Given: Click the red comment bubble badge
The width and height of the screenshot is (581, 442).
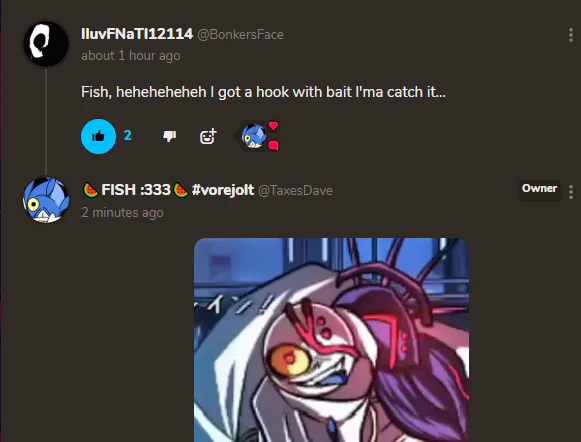Looking at the screenshot, I should pos(273,145).
